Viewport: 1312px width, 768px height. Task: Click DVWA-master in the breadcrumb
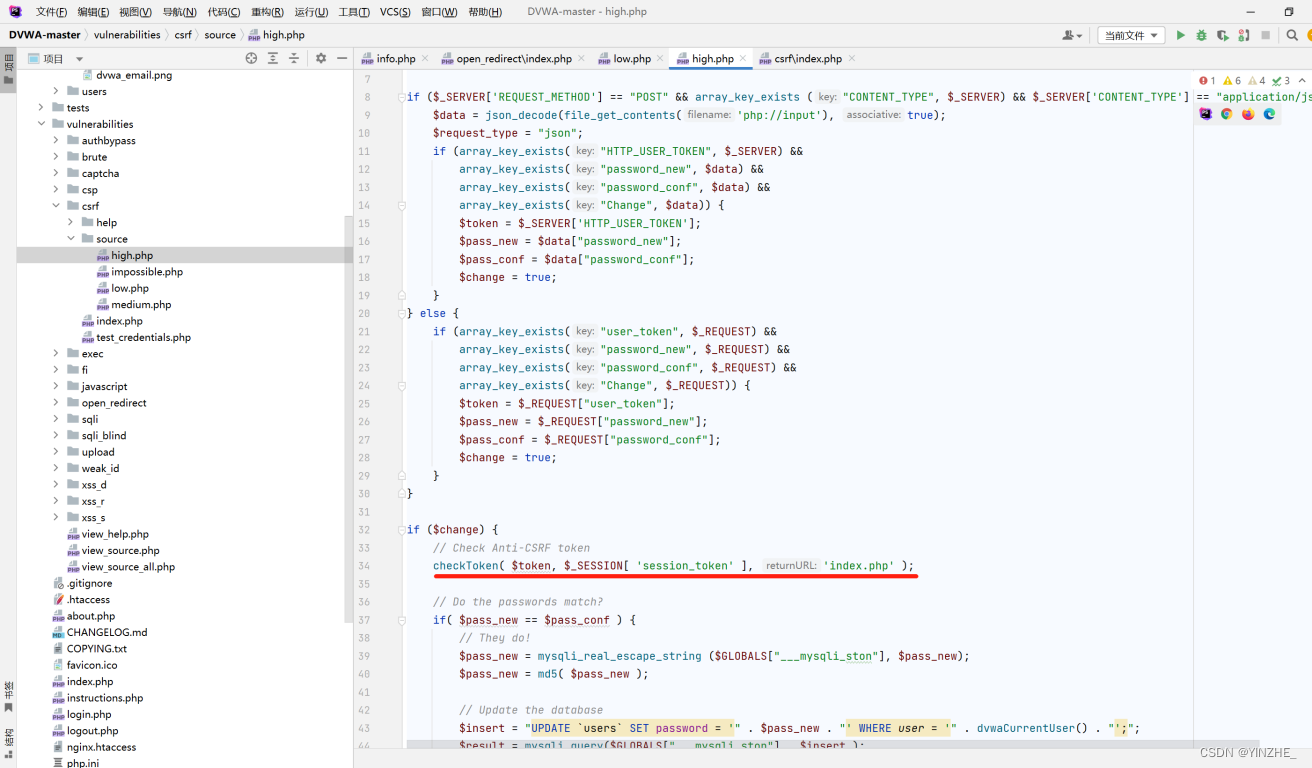click(x=45, y=35)
